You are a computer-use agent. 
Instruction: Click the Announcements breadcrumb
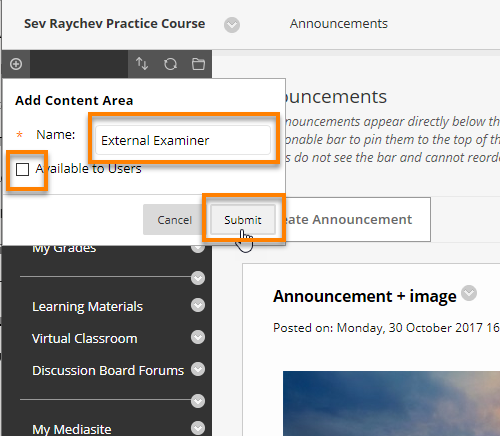[339, 24]
